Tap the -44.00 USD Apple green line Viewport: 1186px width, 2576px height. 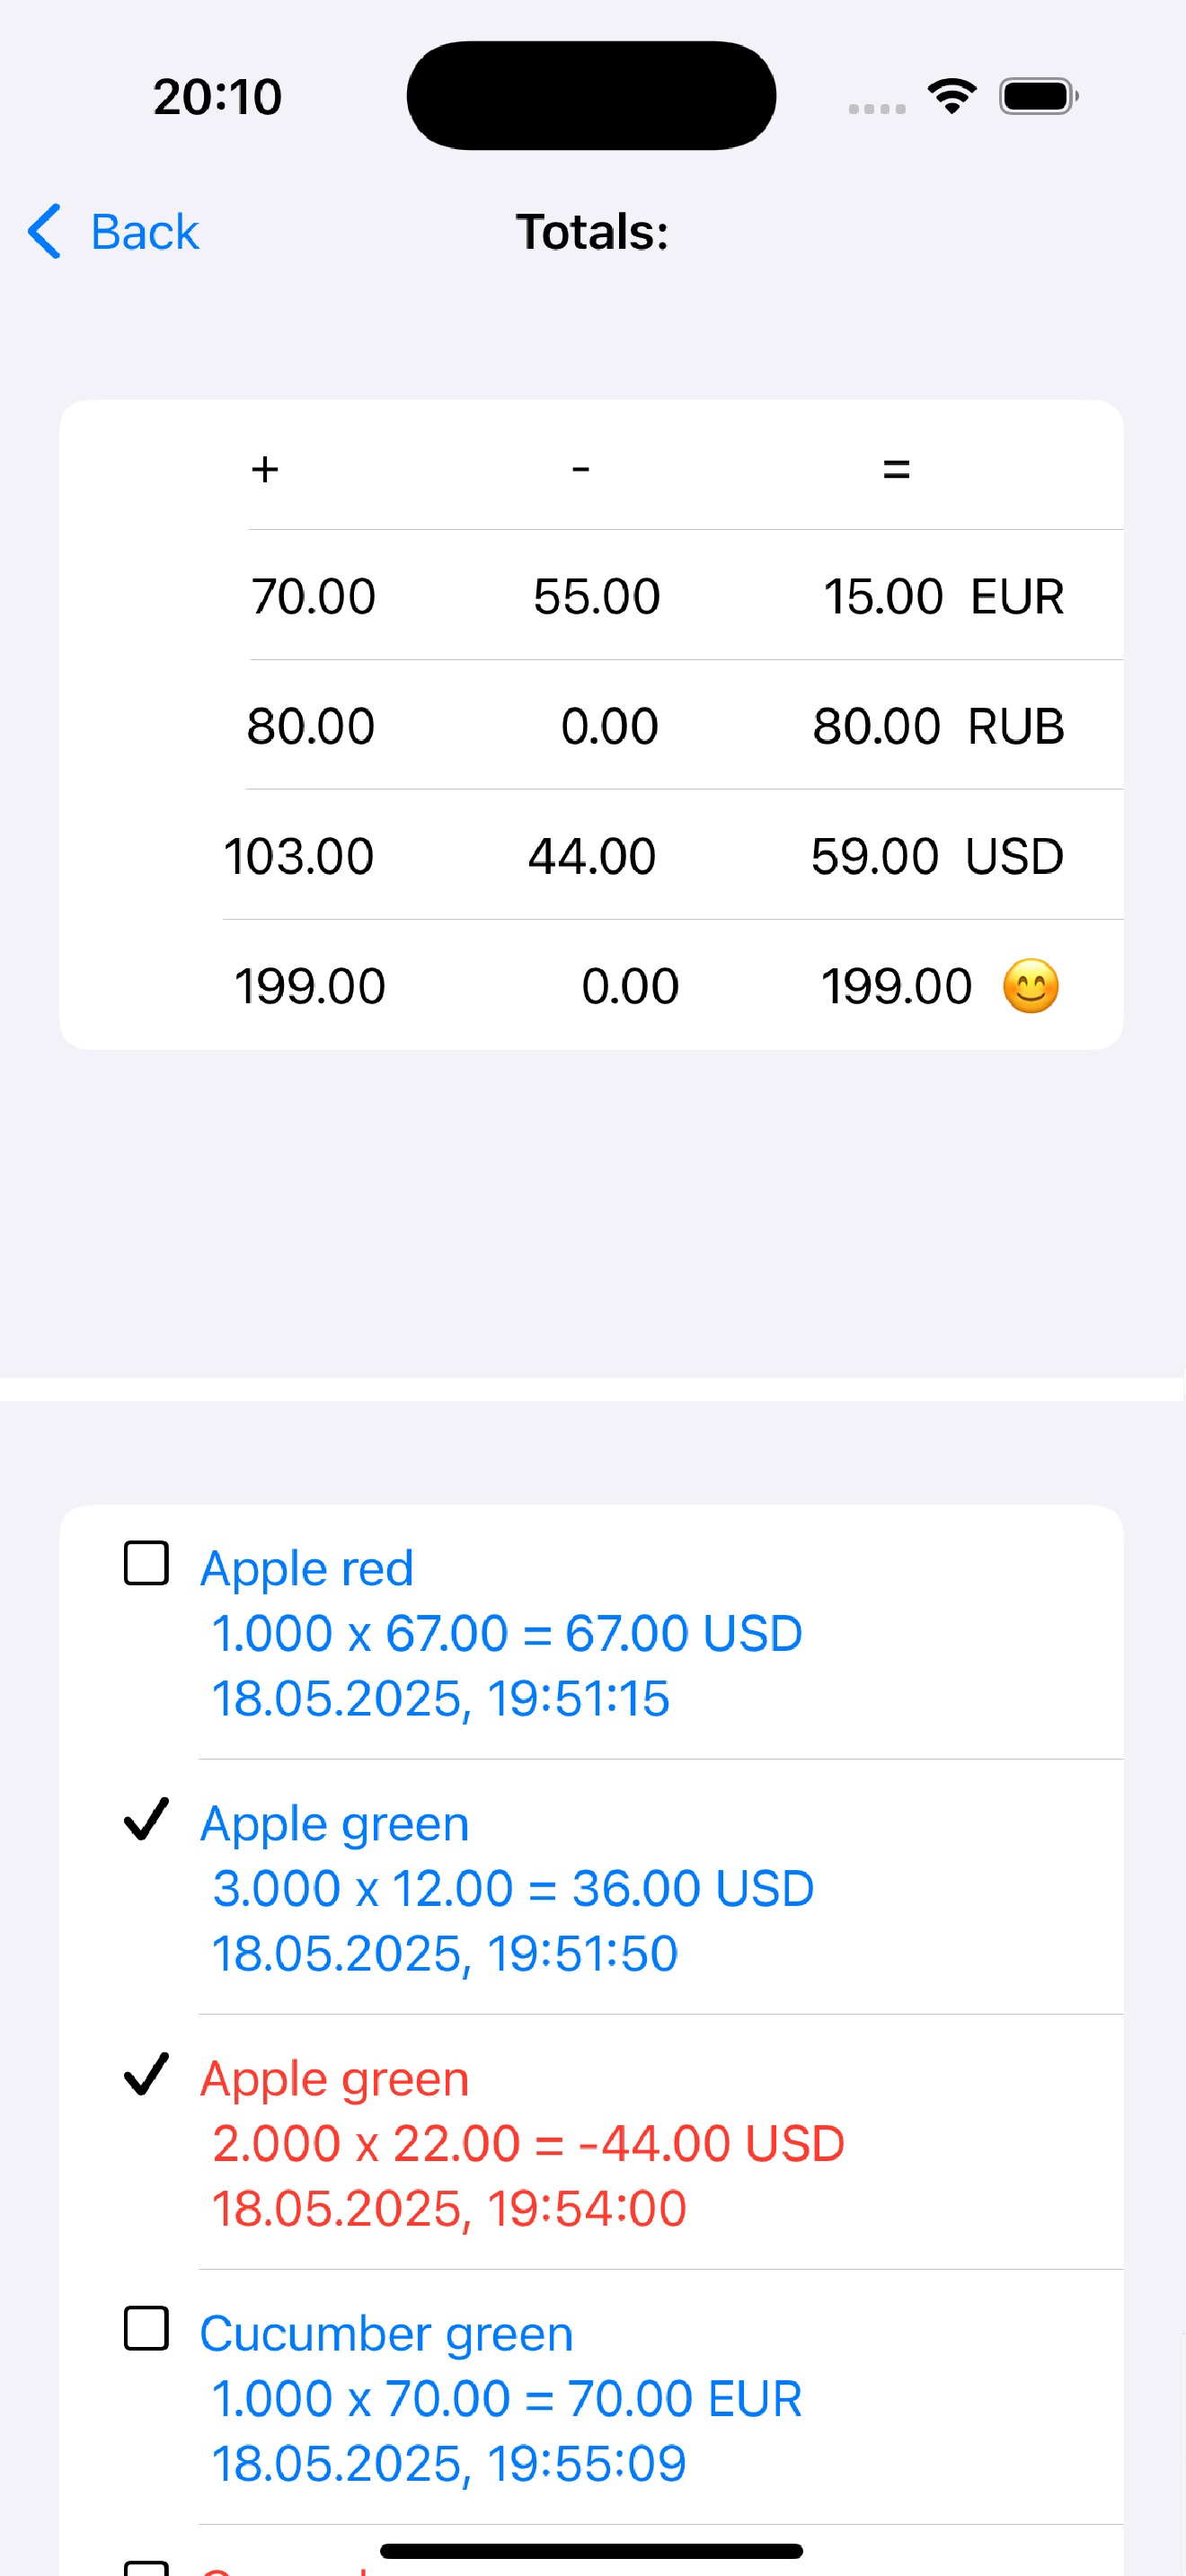coord(528,2143)
